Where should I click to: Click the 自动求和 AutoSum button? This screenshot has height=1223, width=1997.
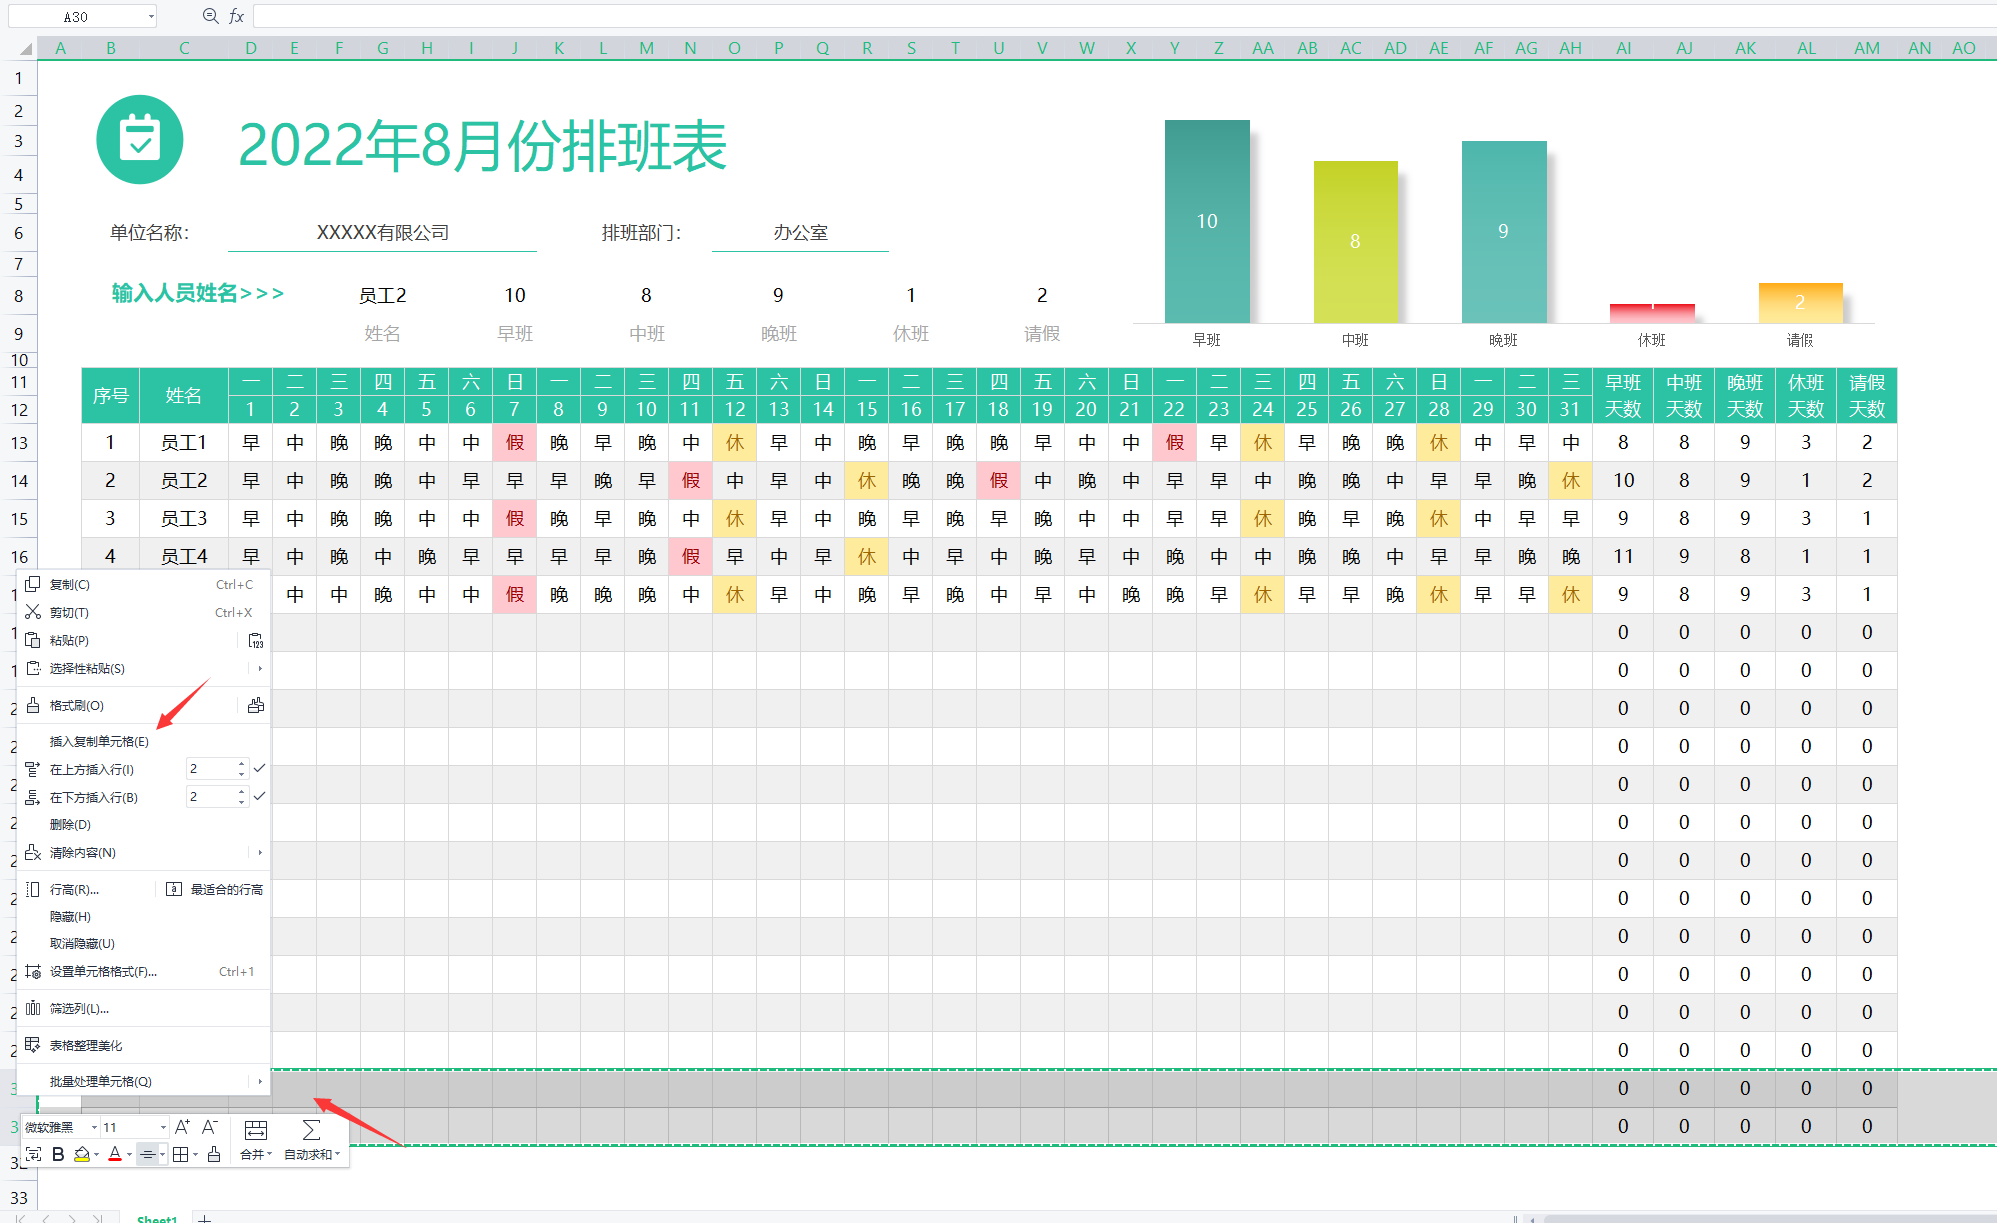click(312, 1140)
